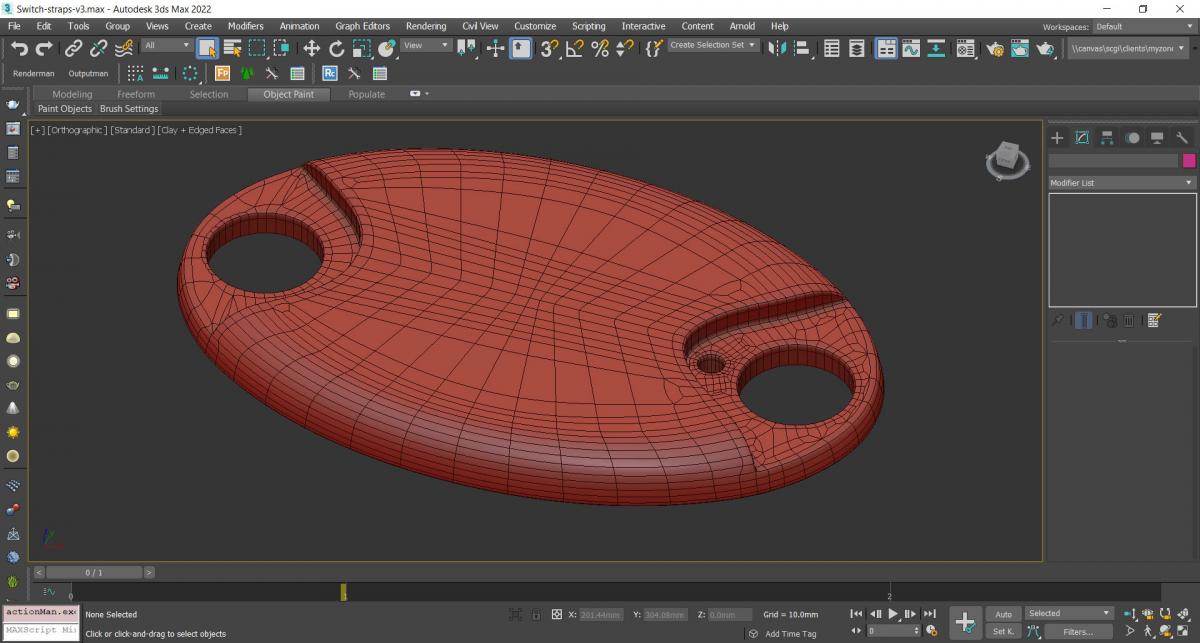The height and width of the screenshot is (643, 1200).
Task: Switch to the Freeform ribbon tab
Action: click(x=136, y=94)
